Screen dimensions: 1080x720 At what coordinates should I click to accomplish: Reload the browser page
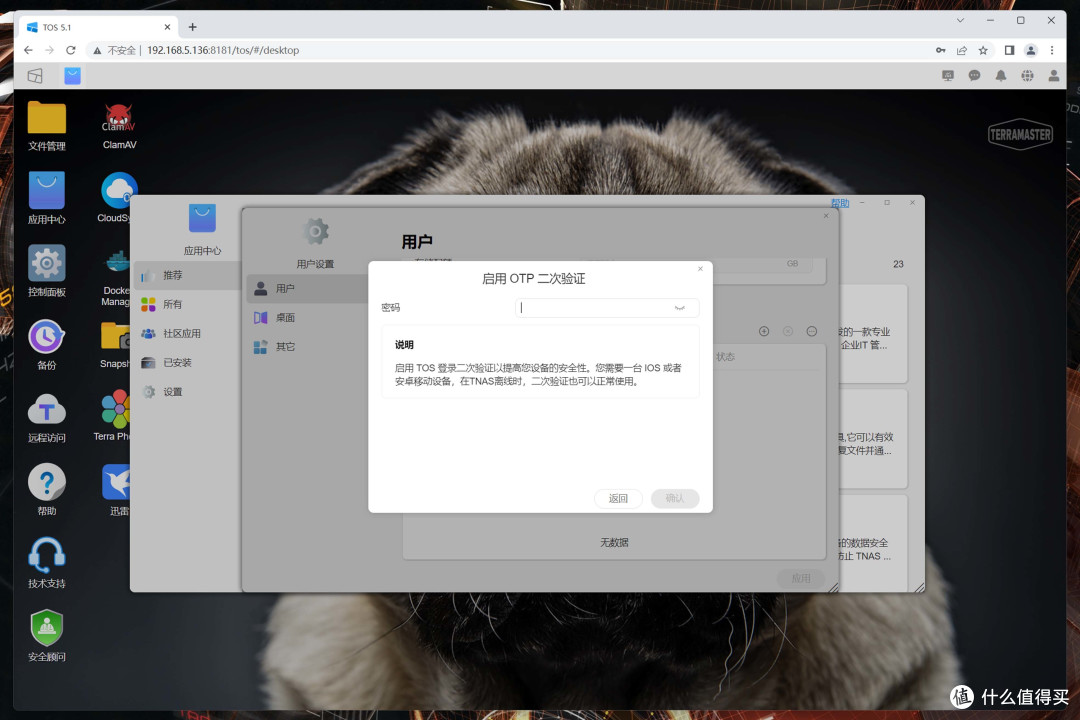(x=70, y=50)
